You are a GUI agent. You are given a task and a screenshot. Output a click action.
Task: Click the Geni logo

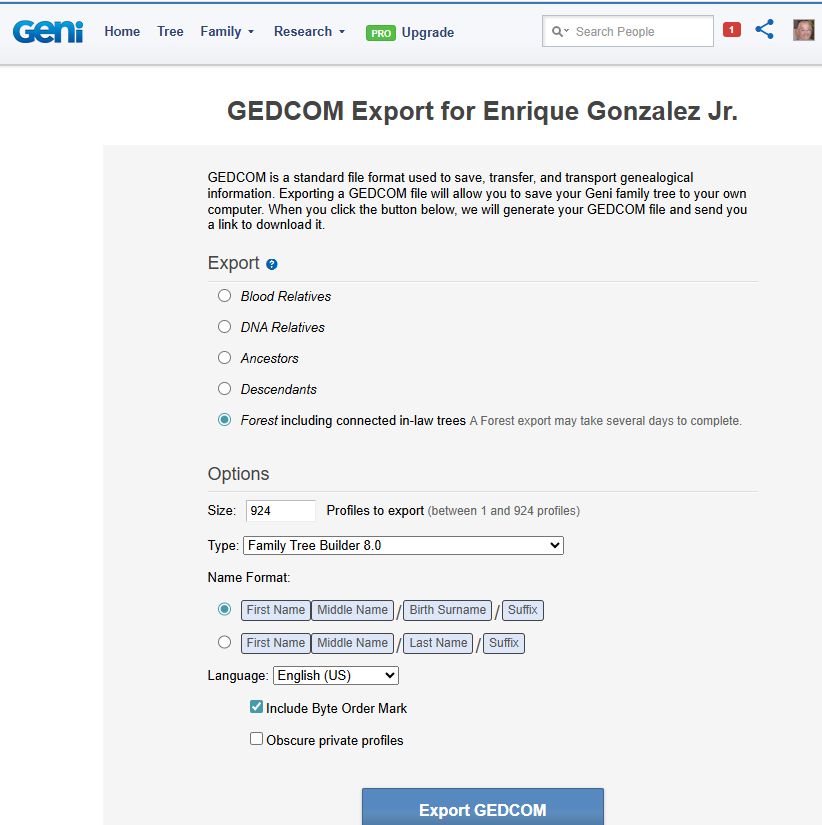point(48,31)
